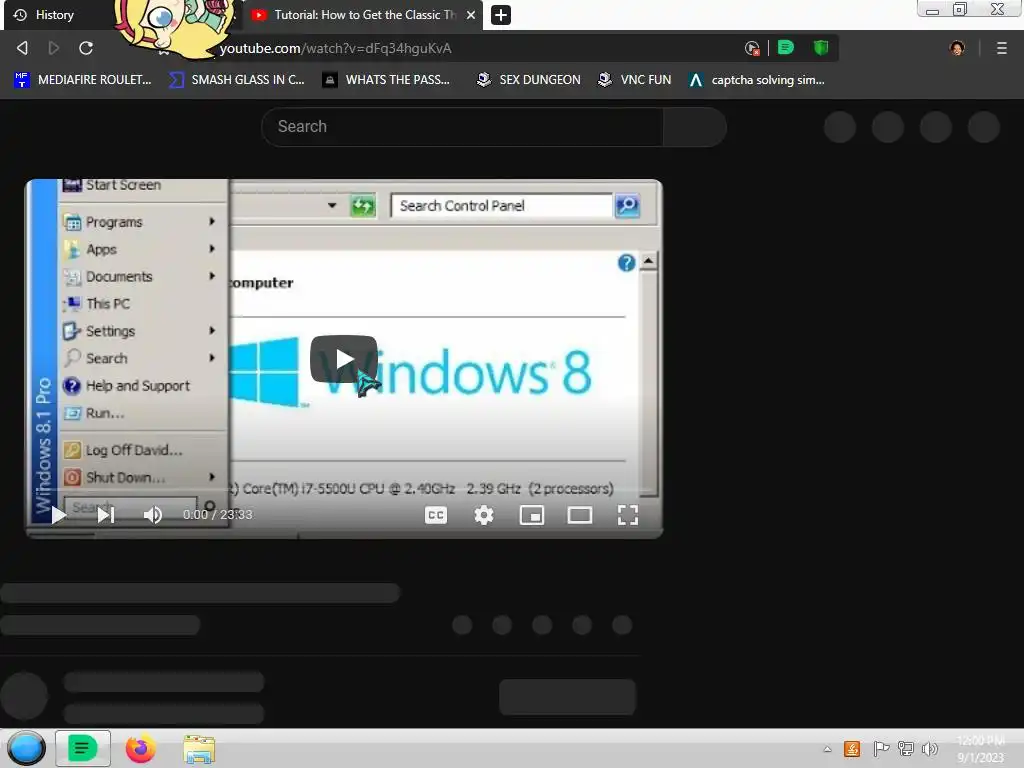
Task: Switch to theater mode
Action: 580,515
